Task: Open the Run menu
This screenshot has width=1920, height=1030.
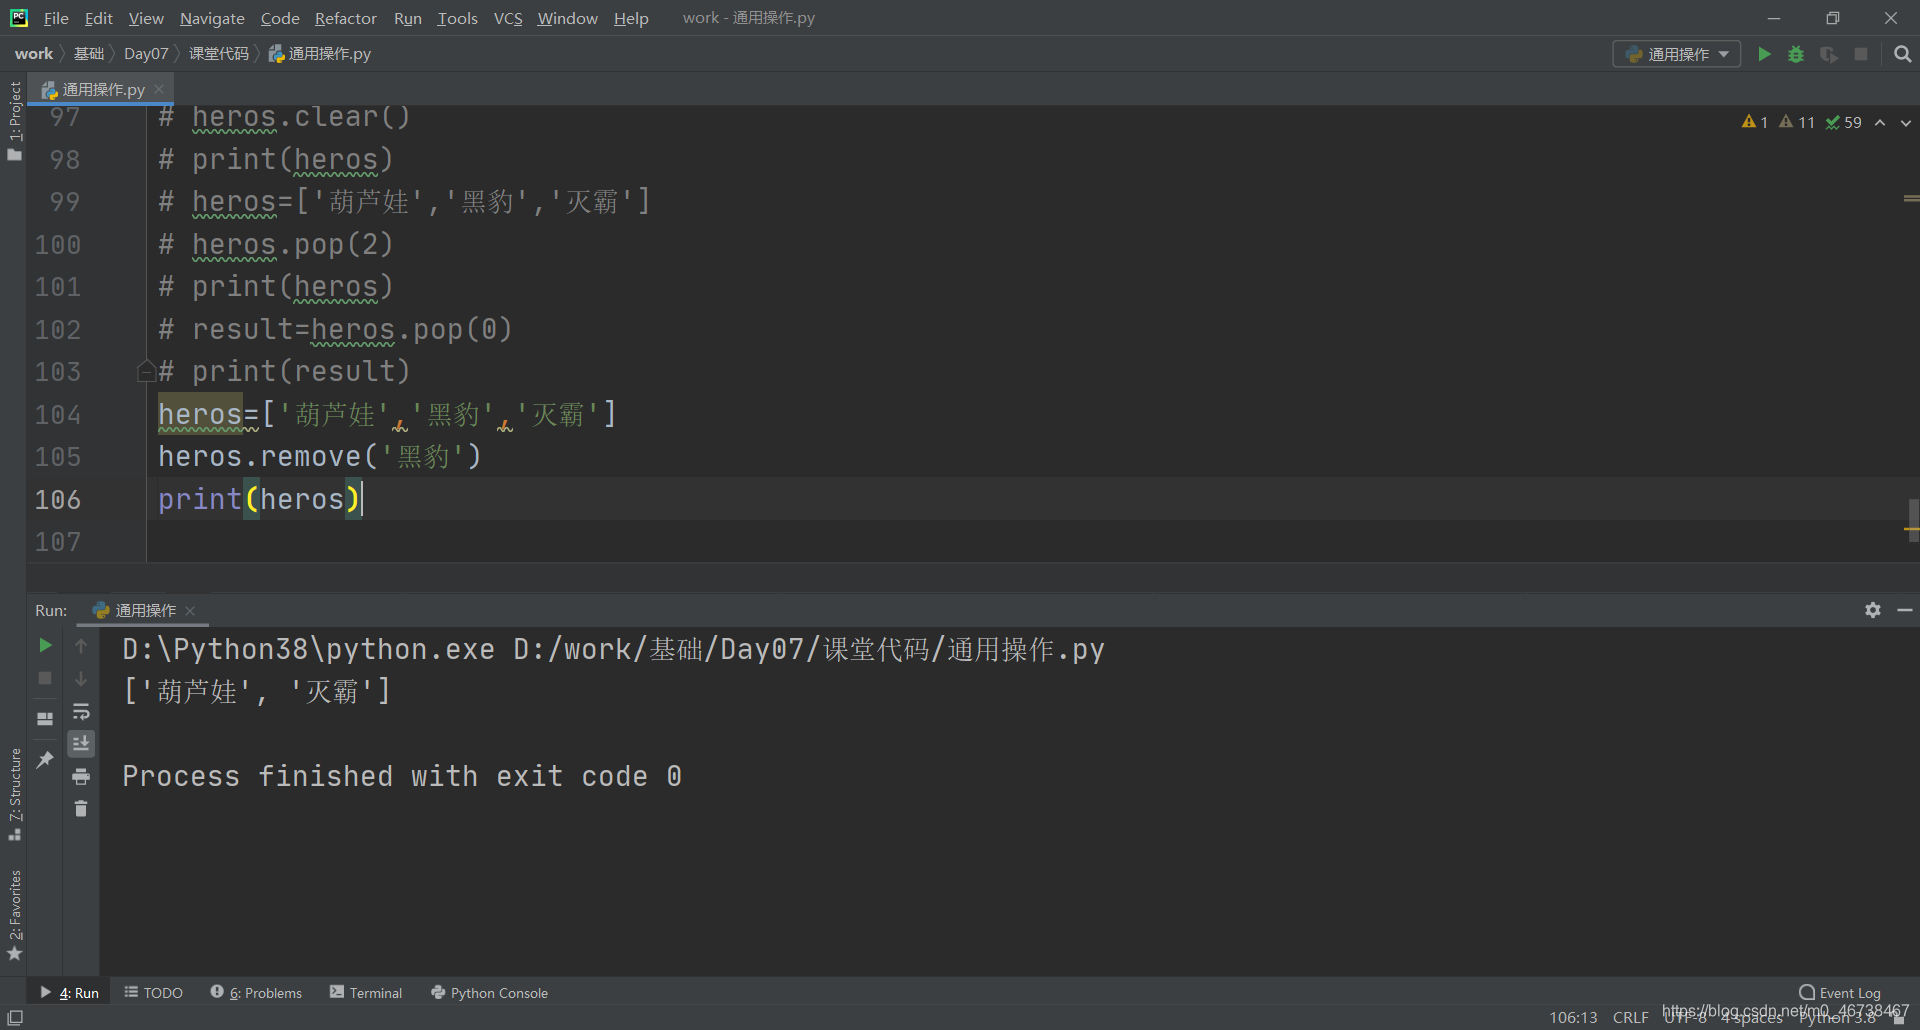Action: (408, 18)
